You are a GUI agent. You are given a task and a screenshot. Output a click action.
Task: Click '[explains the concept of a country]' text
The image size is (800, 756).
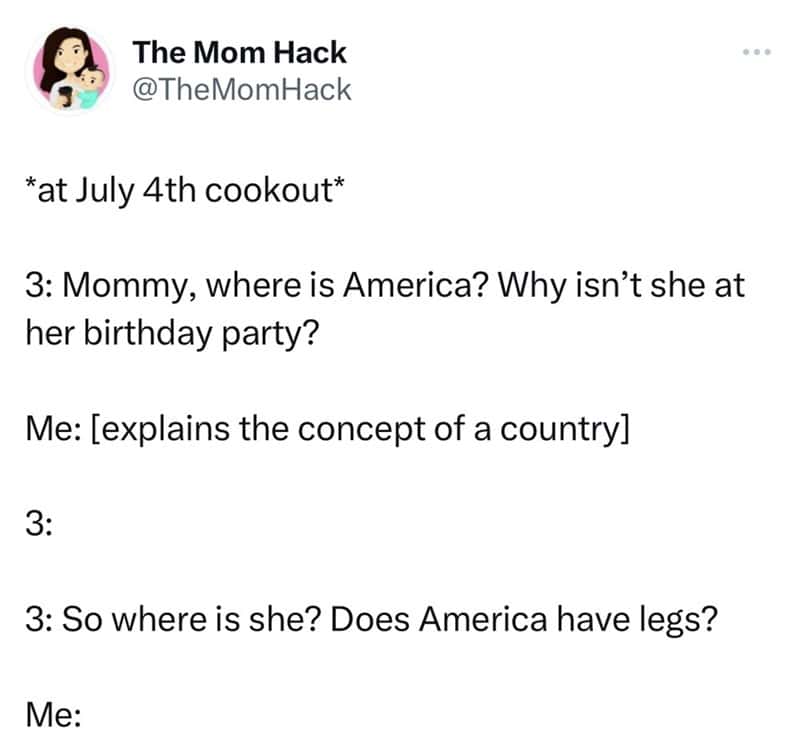pos(360,430)
